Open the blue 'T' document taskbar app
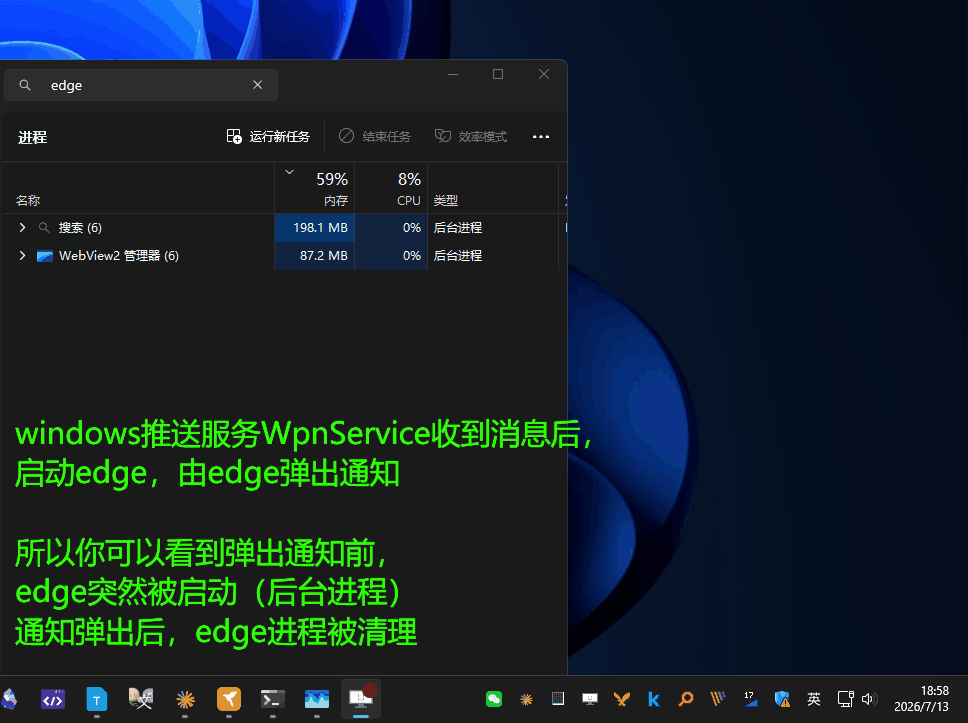The width and height of the screenshot is (968, 723). (96, 700)
